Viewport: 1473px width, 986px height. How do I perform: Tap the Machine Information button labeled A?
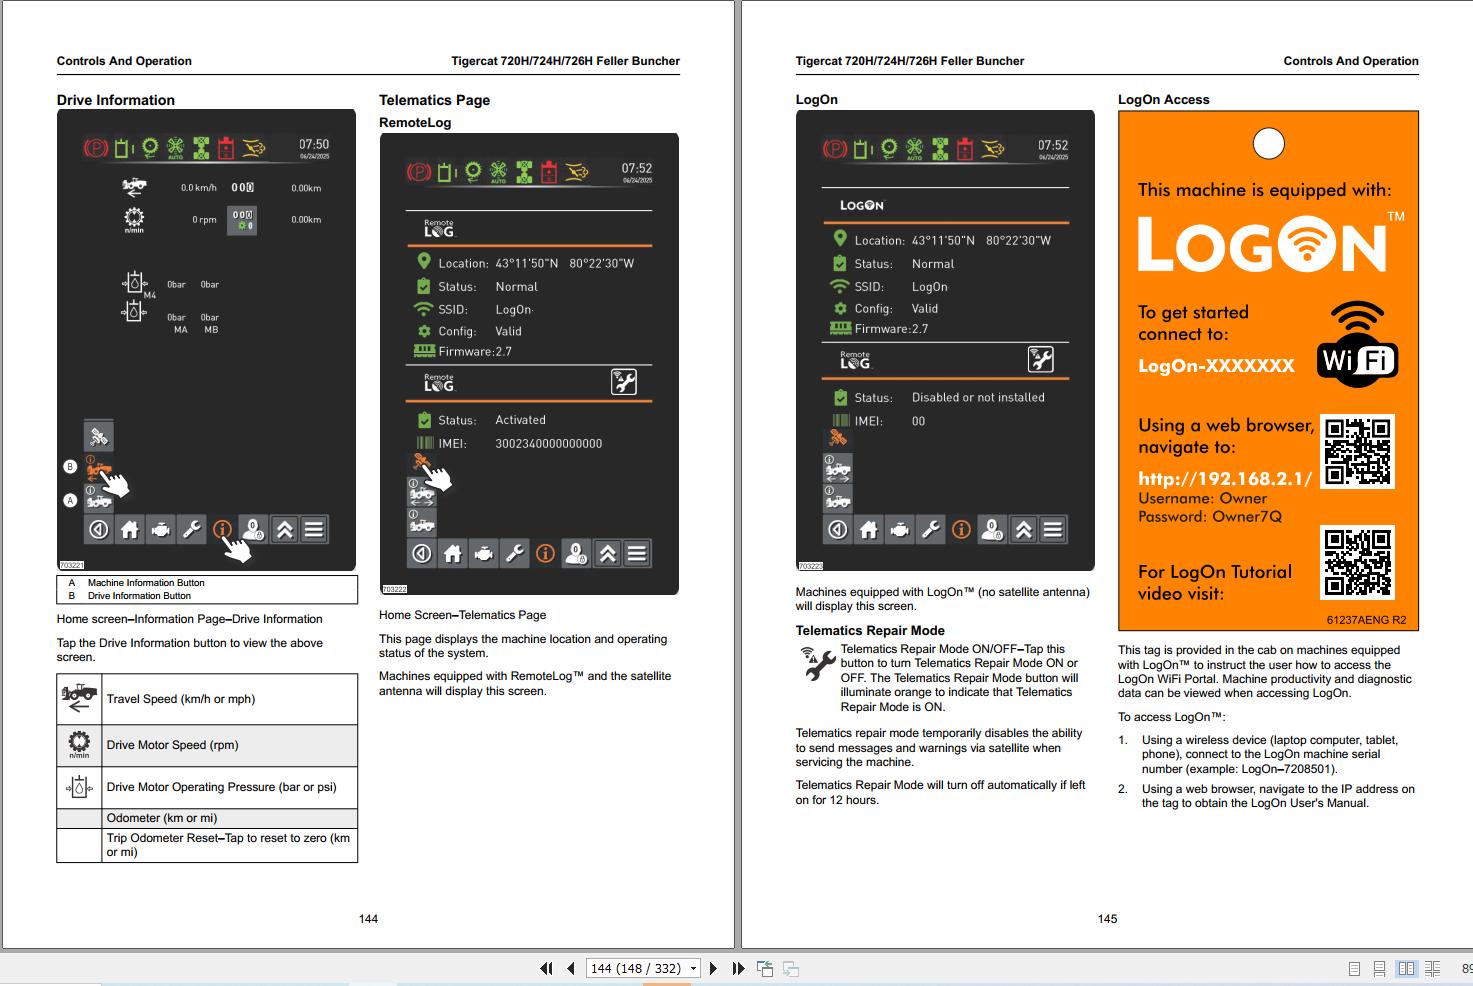click(x=98, y=499)
